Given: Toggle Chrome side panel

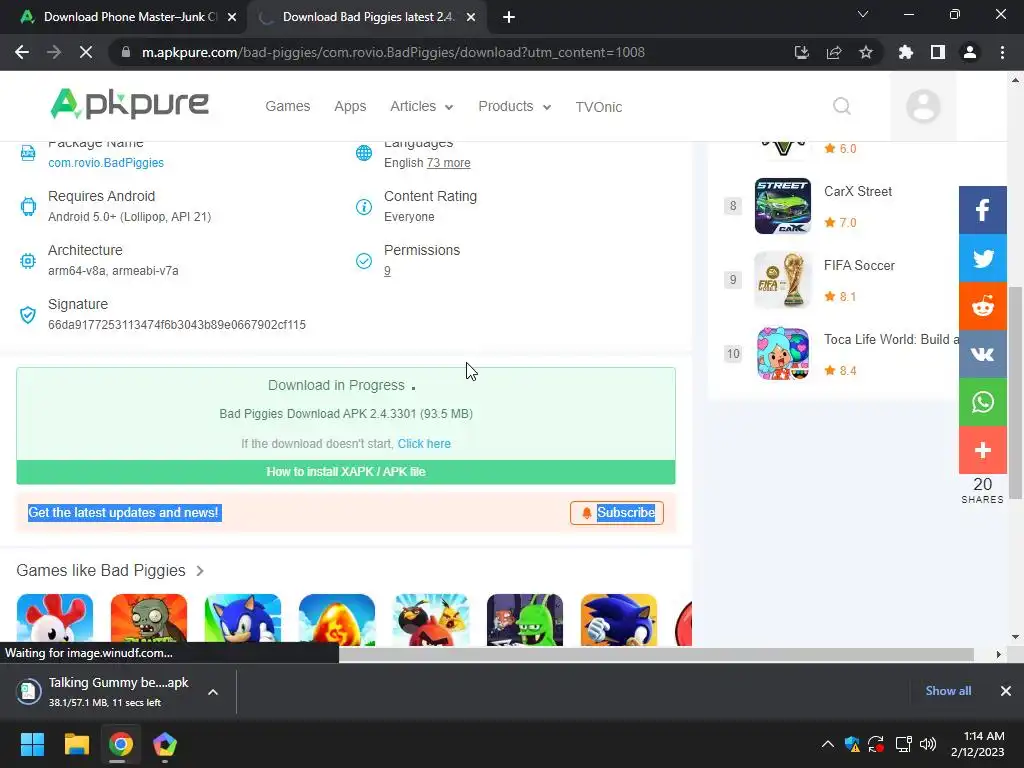Looking at the screenshot, I should [938, 52].
